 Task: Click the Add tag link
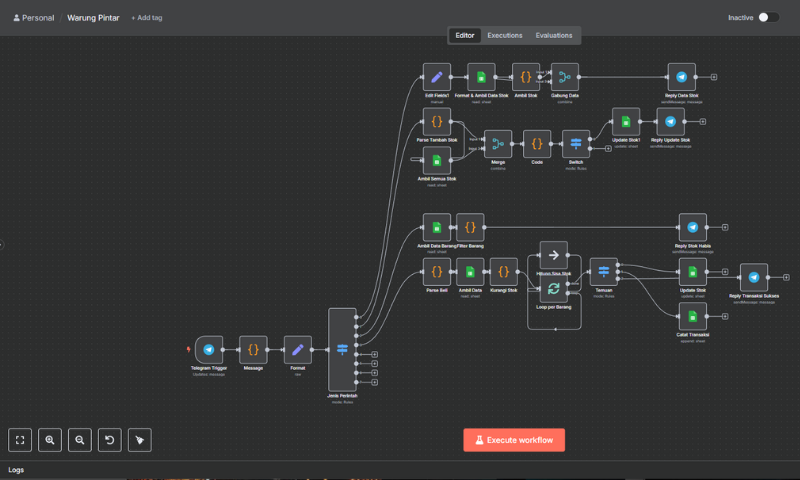[147, 18]
